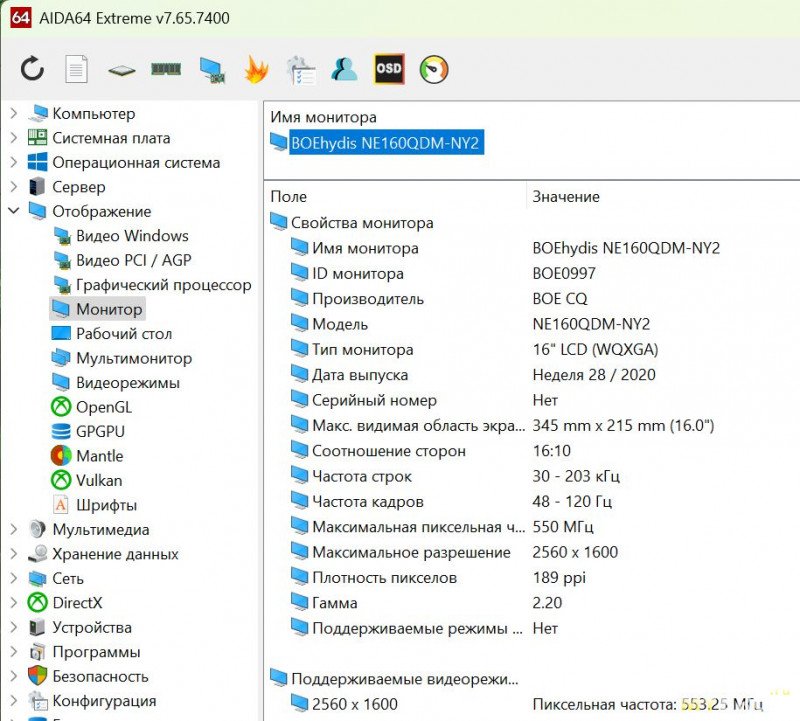
Task: Select the Монитор tree item
Action: pos(97,309)
